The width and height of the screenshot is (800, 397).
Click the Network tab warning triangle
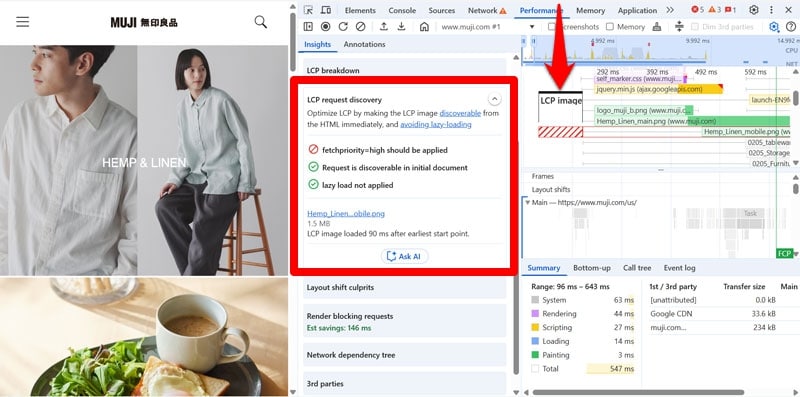[503, 11]
